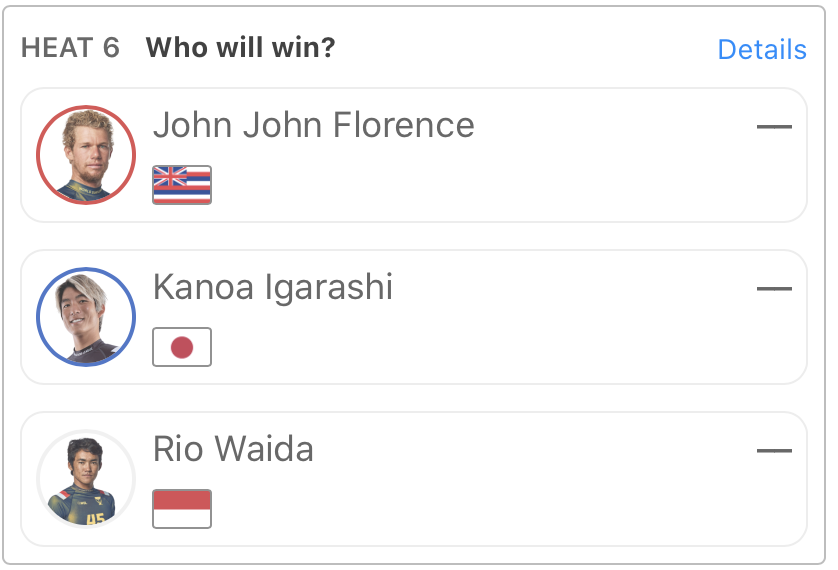Viewport: 838px width, 570px height.
Task: Click John John Florence's profile photo
Action: [85, 155]
